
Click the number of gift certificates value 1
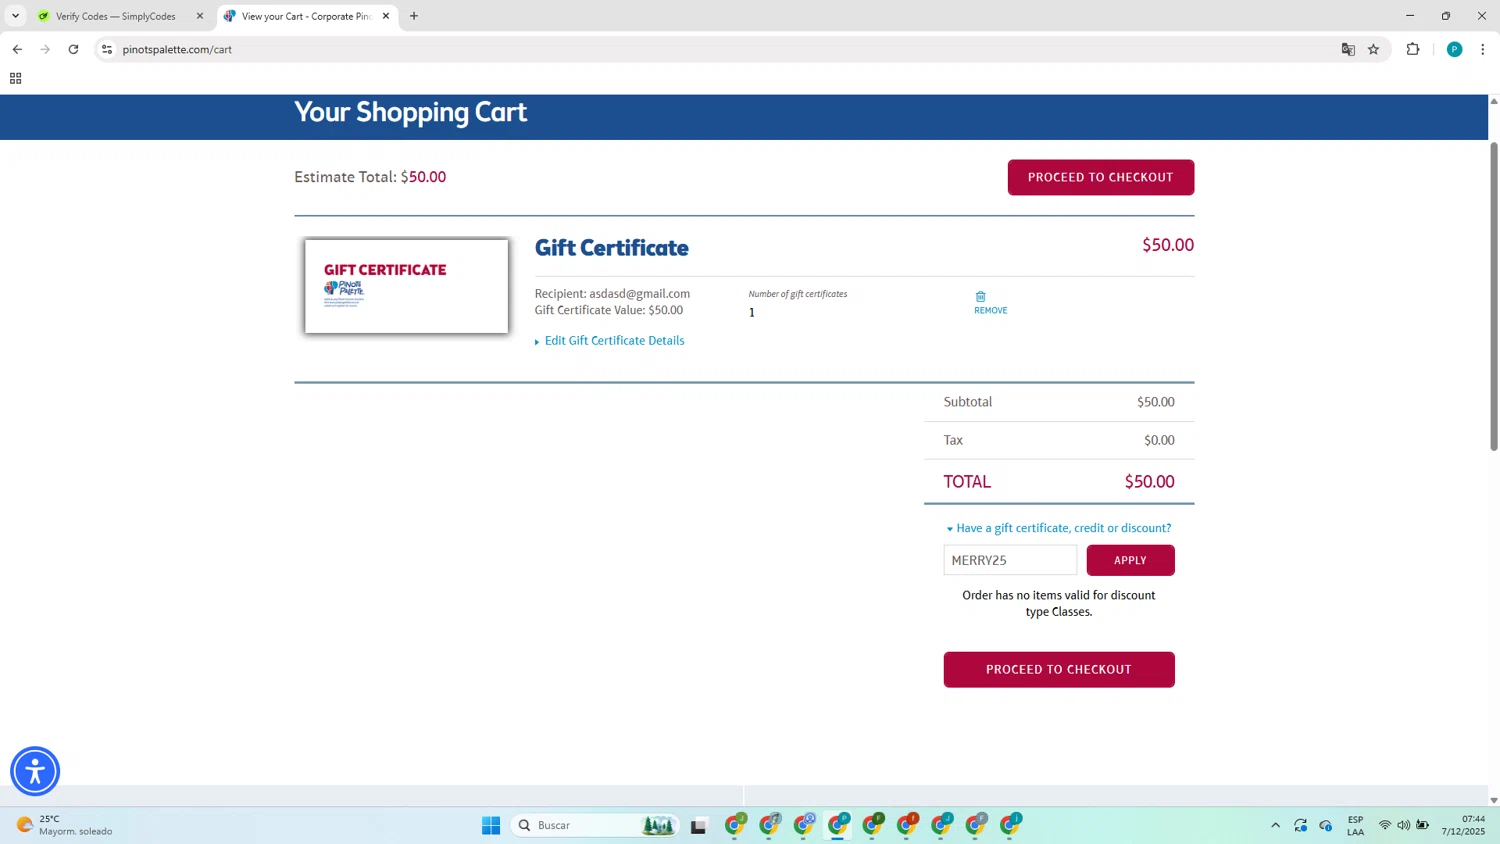point(752,312)
